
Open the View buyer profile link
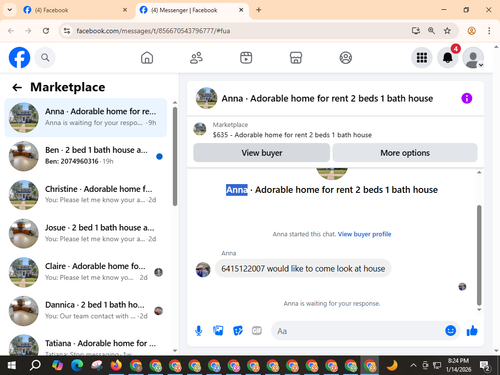tap(364, 234)
